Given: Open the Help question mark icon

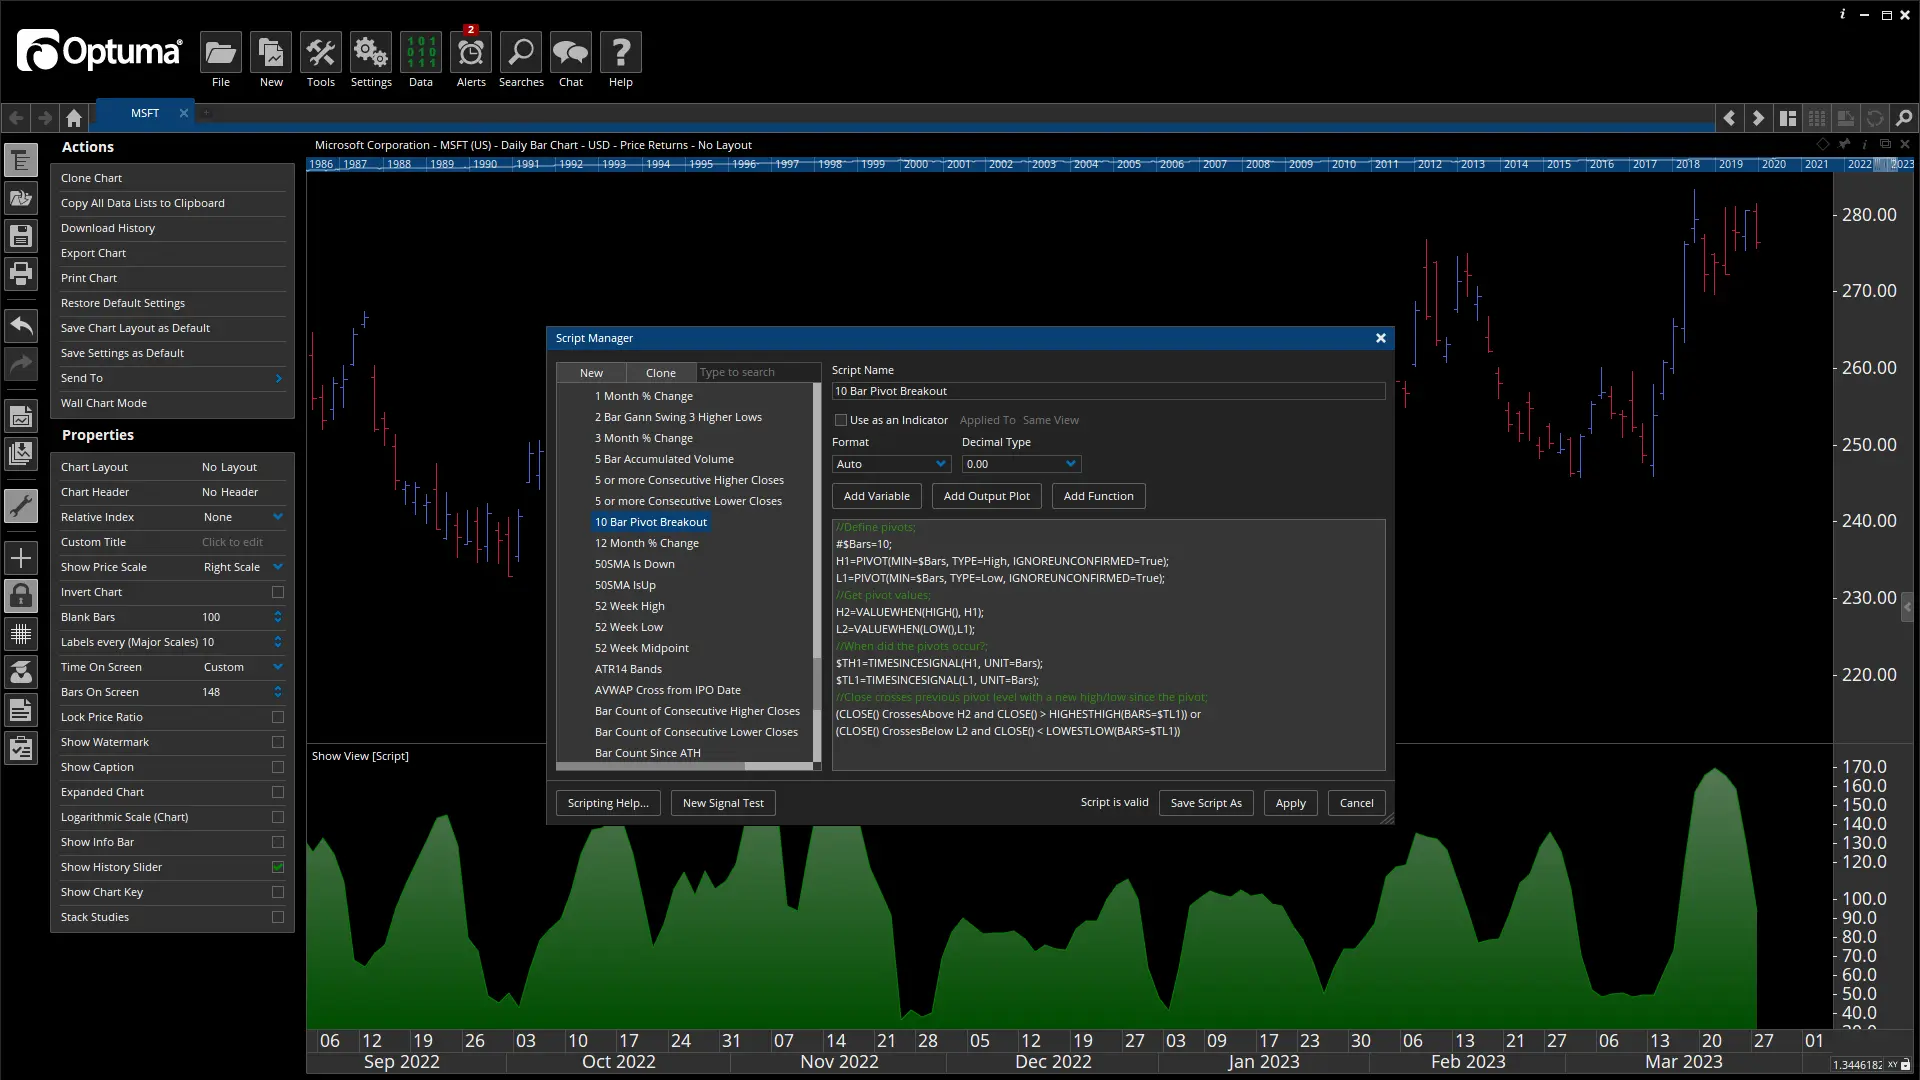Looking at the screenshot, I should tap(621, 53).
